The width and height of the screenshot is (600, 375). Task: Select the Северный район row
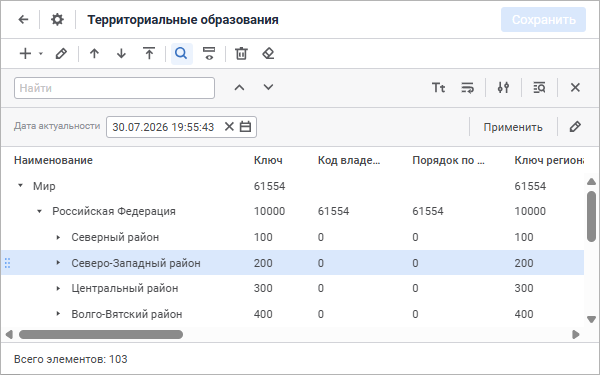tap(293, 237)
